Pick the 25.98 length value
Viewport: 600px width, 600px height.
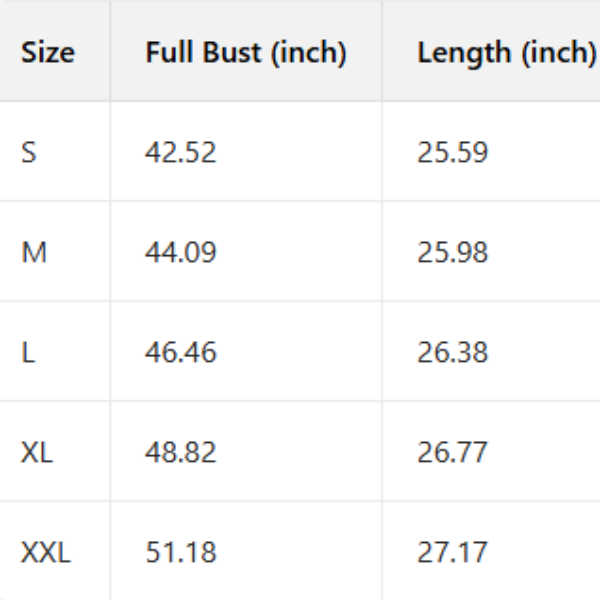(x=453, y=252)
